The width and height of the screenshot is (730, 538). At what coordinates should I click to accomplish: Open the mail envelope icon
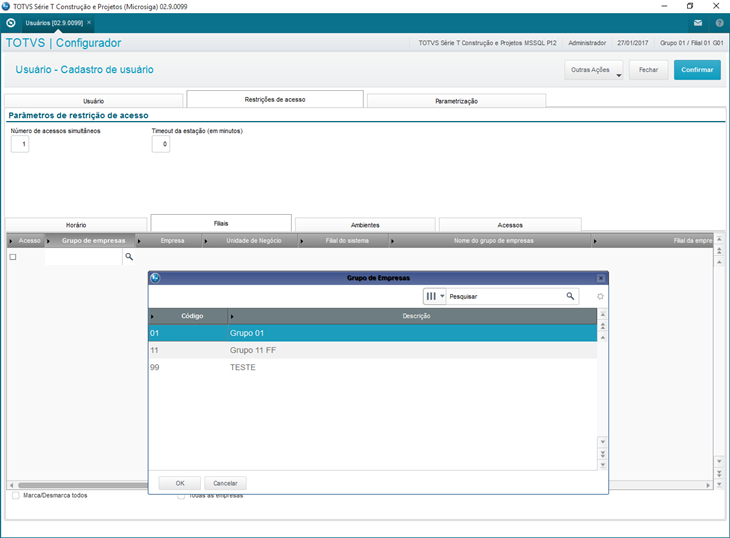(697, 23)
